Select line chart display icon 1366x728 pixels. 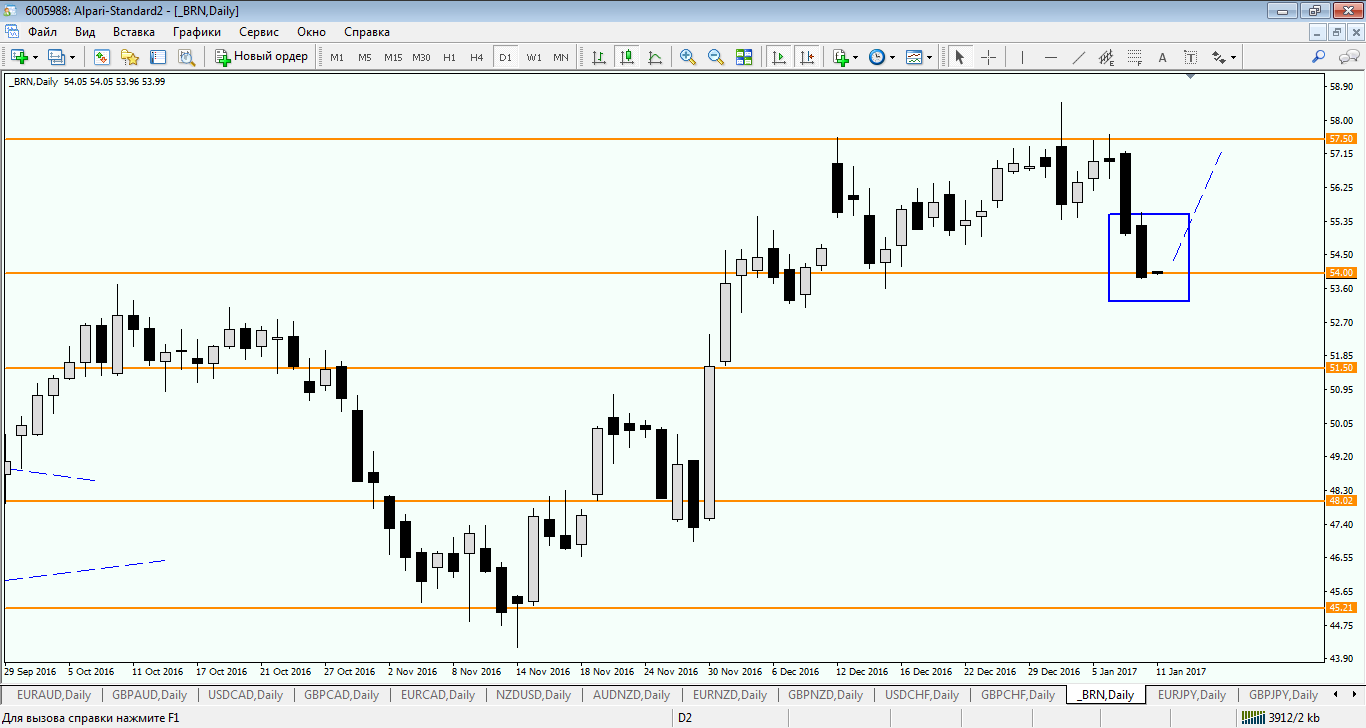tap(655, 57)
